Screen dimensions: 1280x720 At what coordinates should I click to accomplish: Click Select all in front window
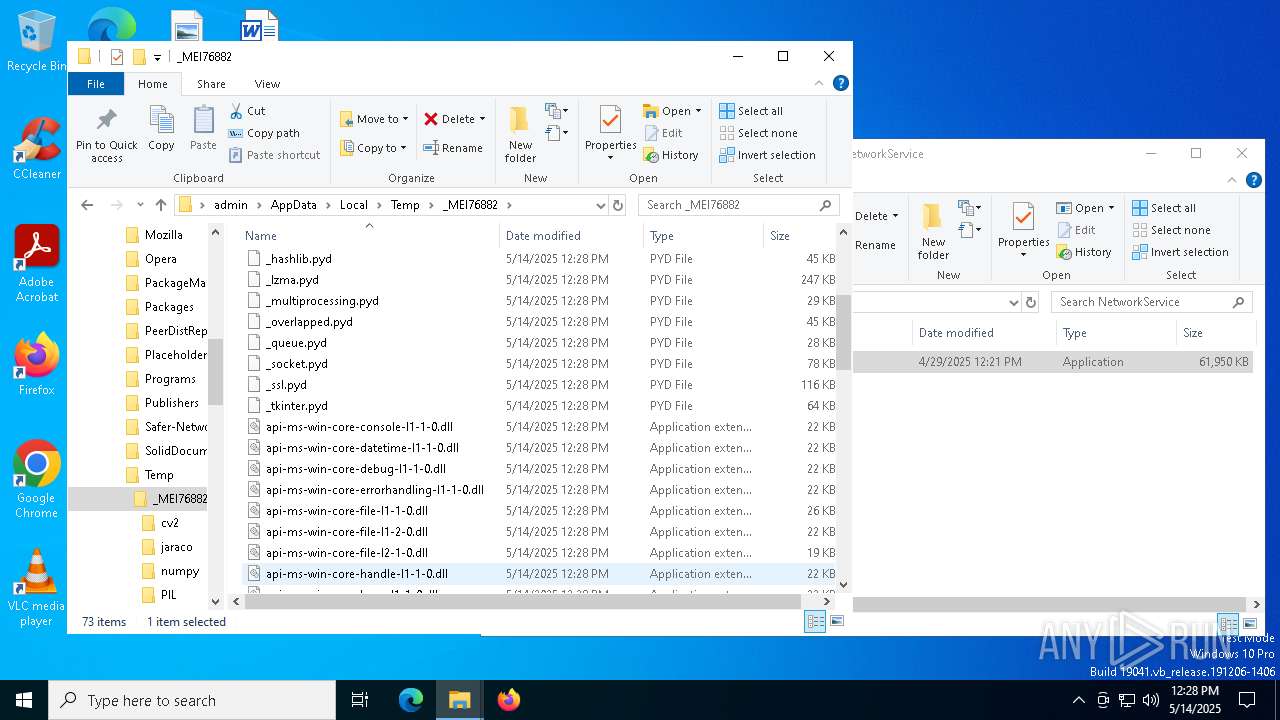[x=751, y=111]
